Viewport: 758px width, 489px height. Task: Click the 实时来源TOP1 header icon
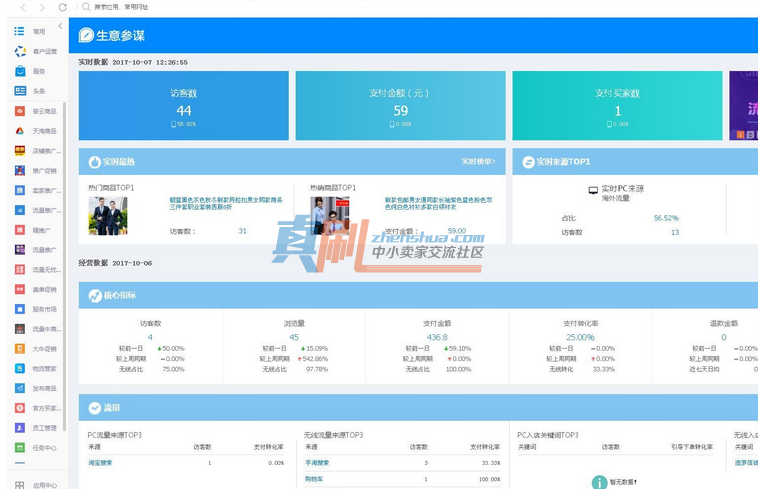528,162
